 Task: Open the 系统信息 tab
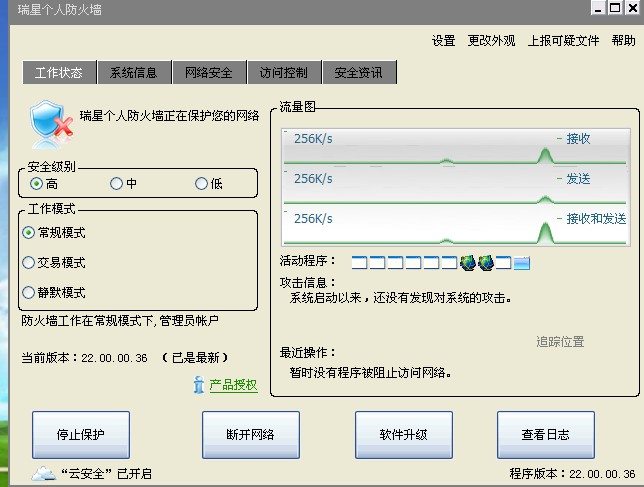[134, 72]
